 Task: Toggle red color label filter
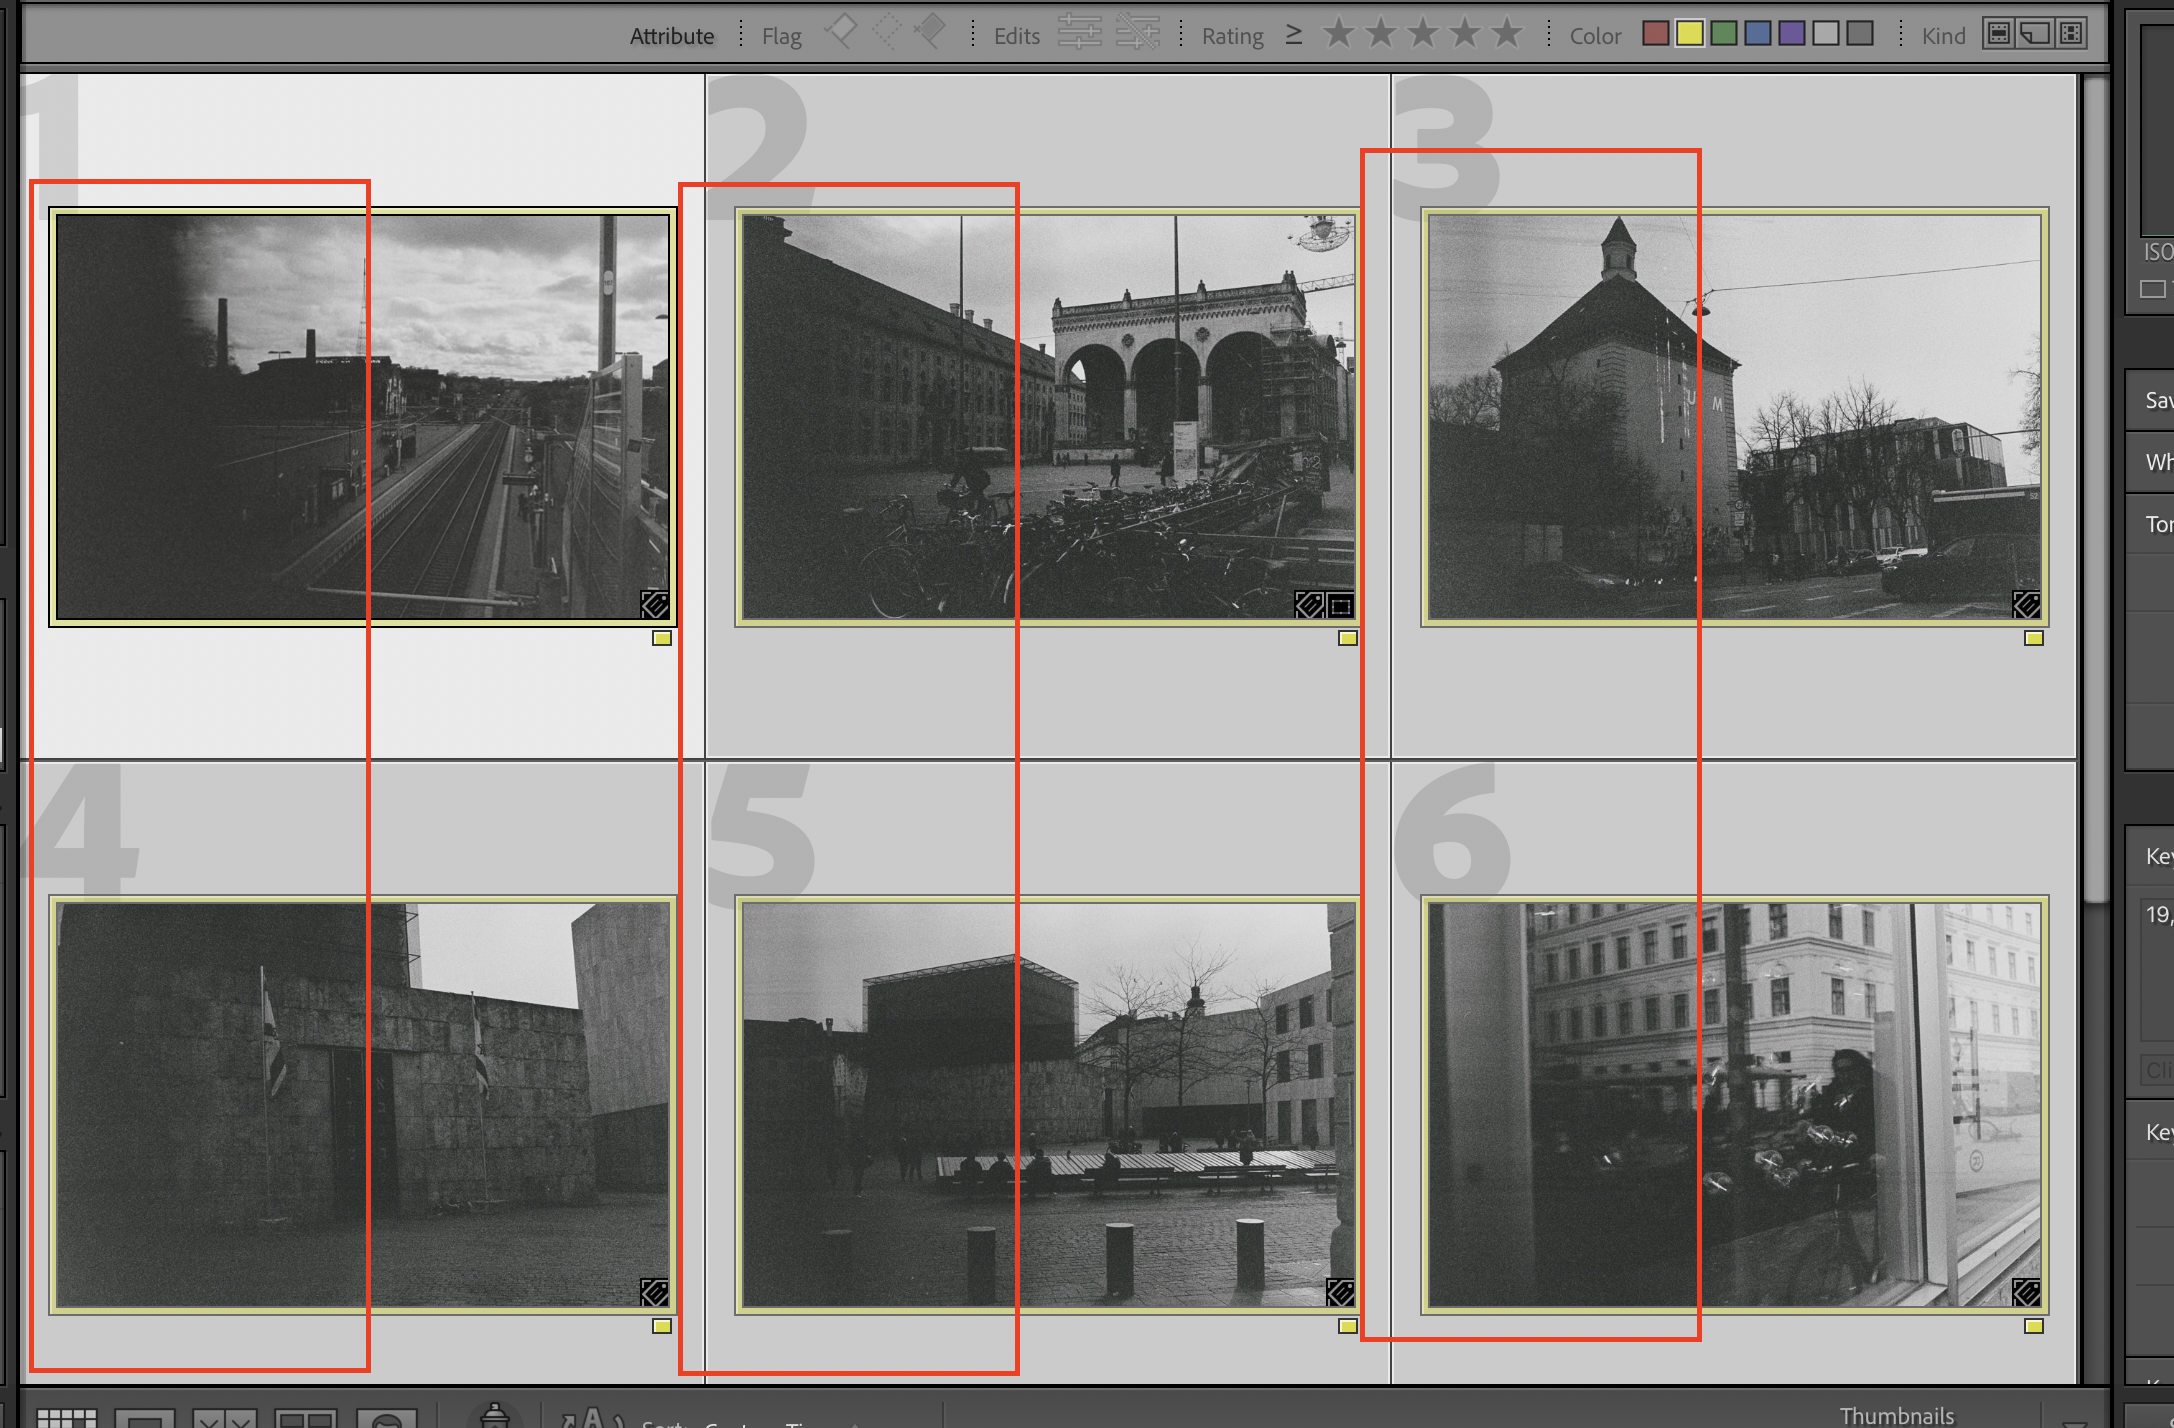tap(1656, 34)
